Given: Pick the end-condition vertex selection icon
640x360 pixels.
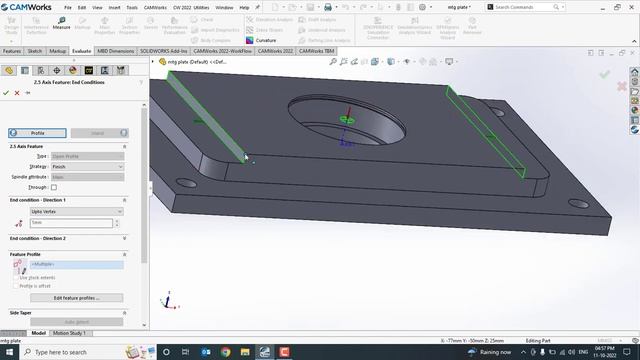Looking at the screenshot, I should click(18, 223).
